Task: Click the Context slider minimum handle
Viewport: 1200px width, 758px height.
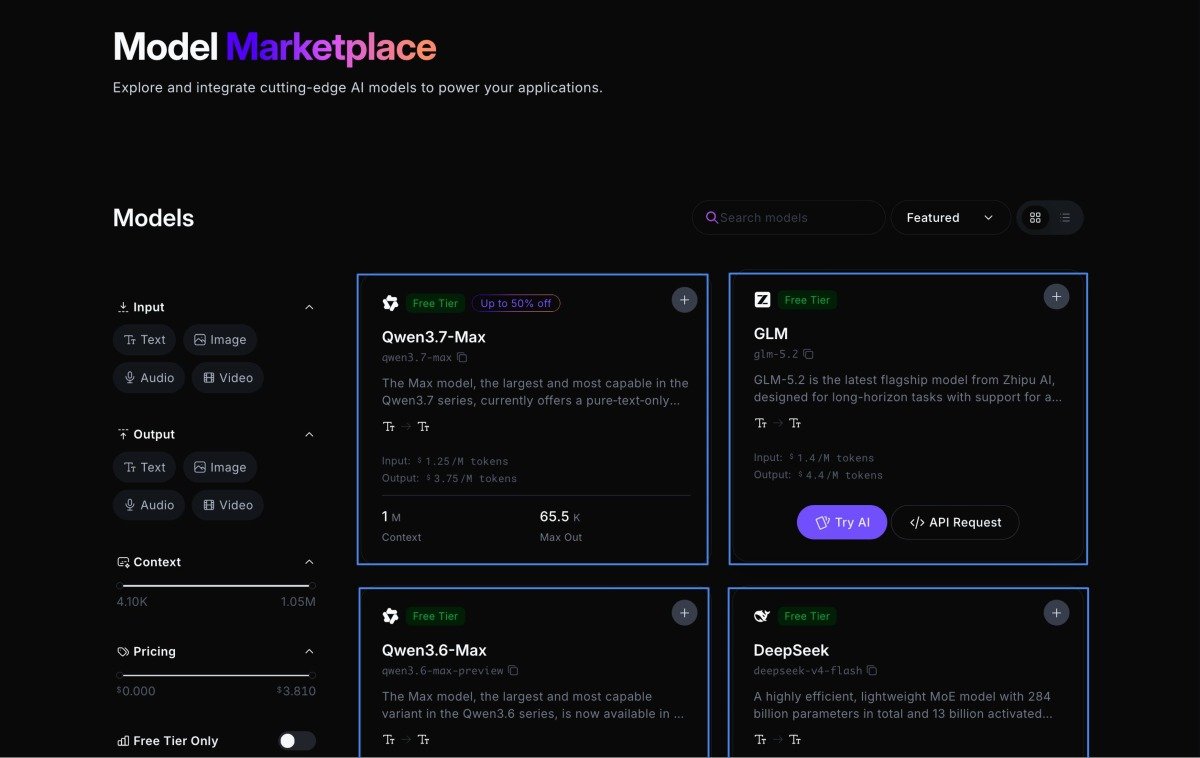Action: (120, 585)
